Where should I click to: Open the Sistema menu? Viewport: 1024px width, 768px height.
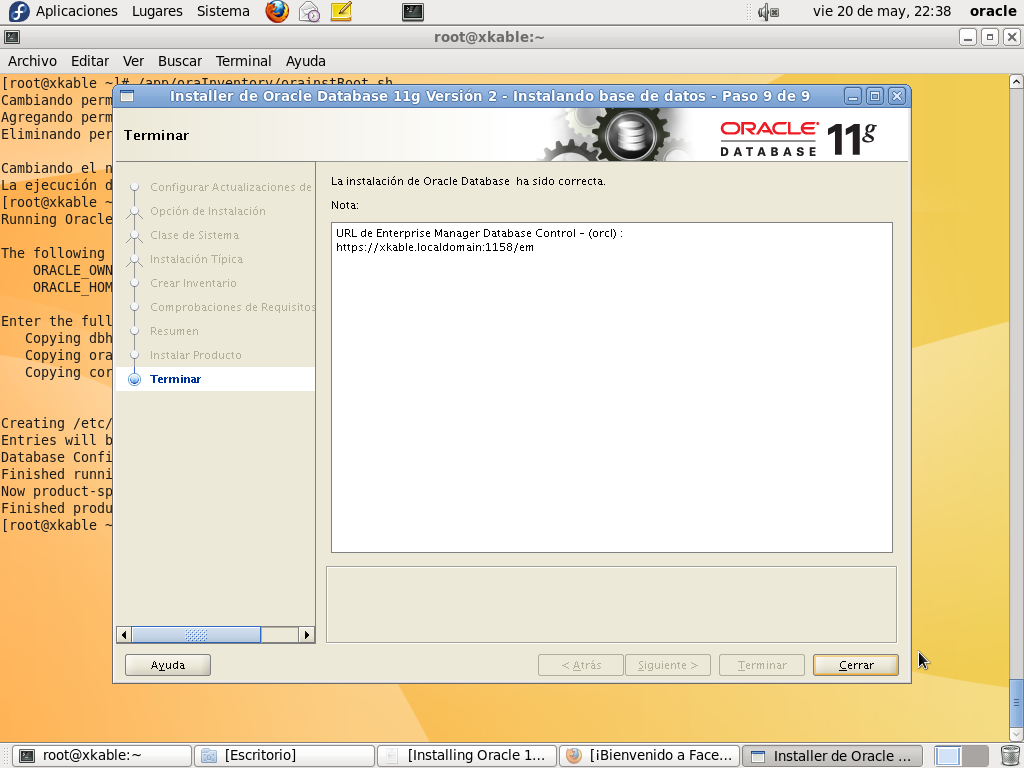(223, 11)
